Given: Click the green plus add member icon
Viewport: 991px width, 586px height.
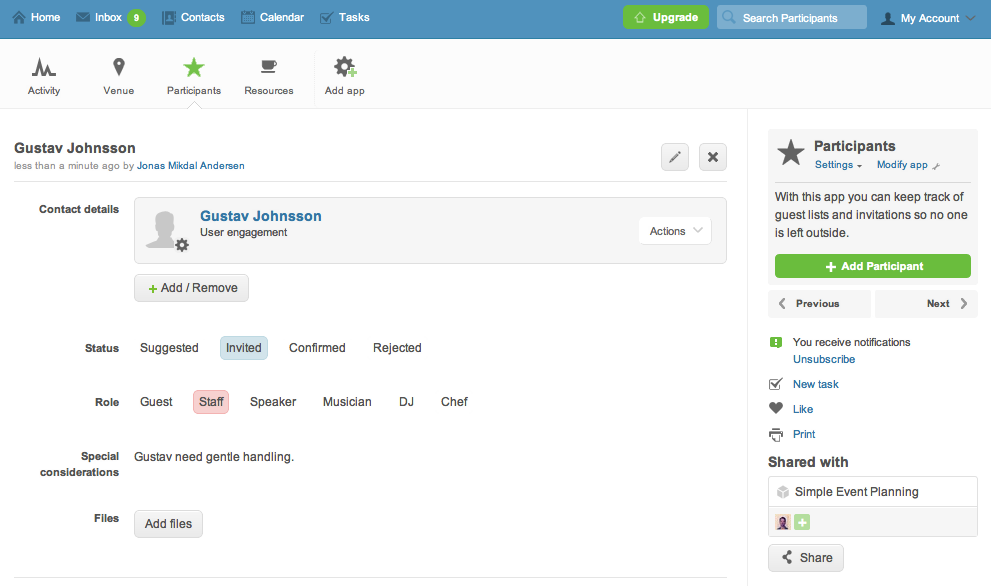Looking at the screenshot, I should point(802,522).
